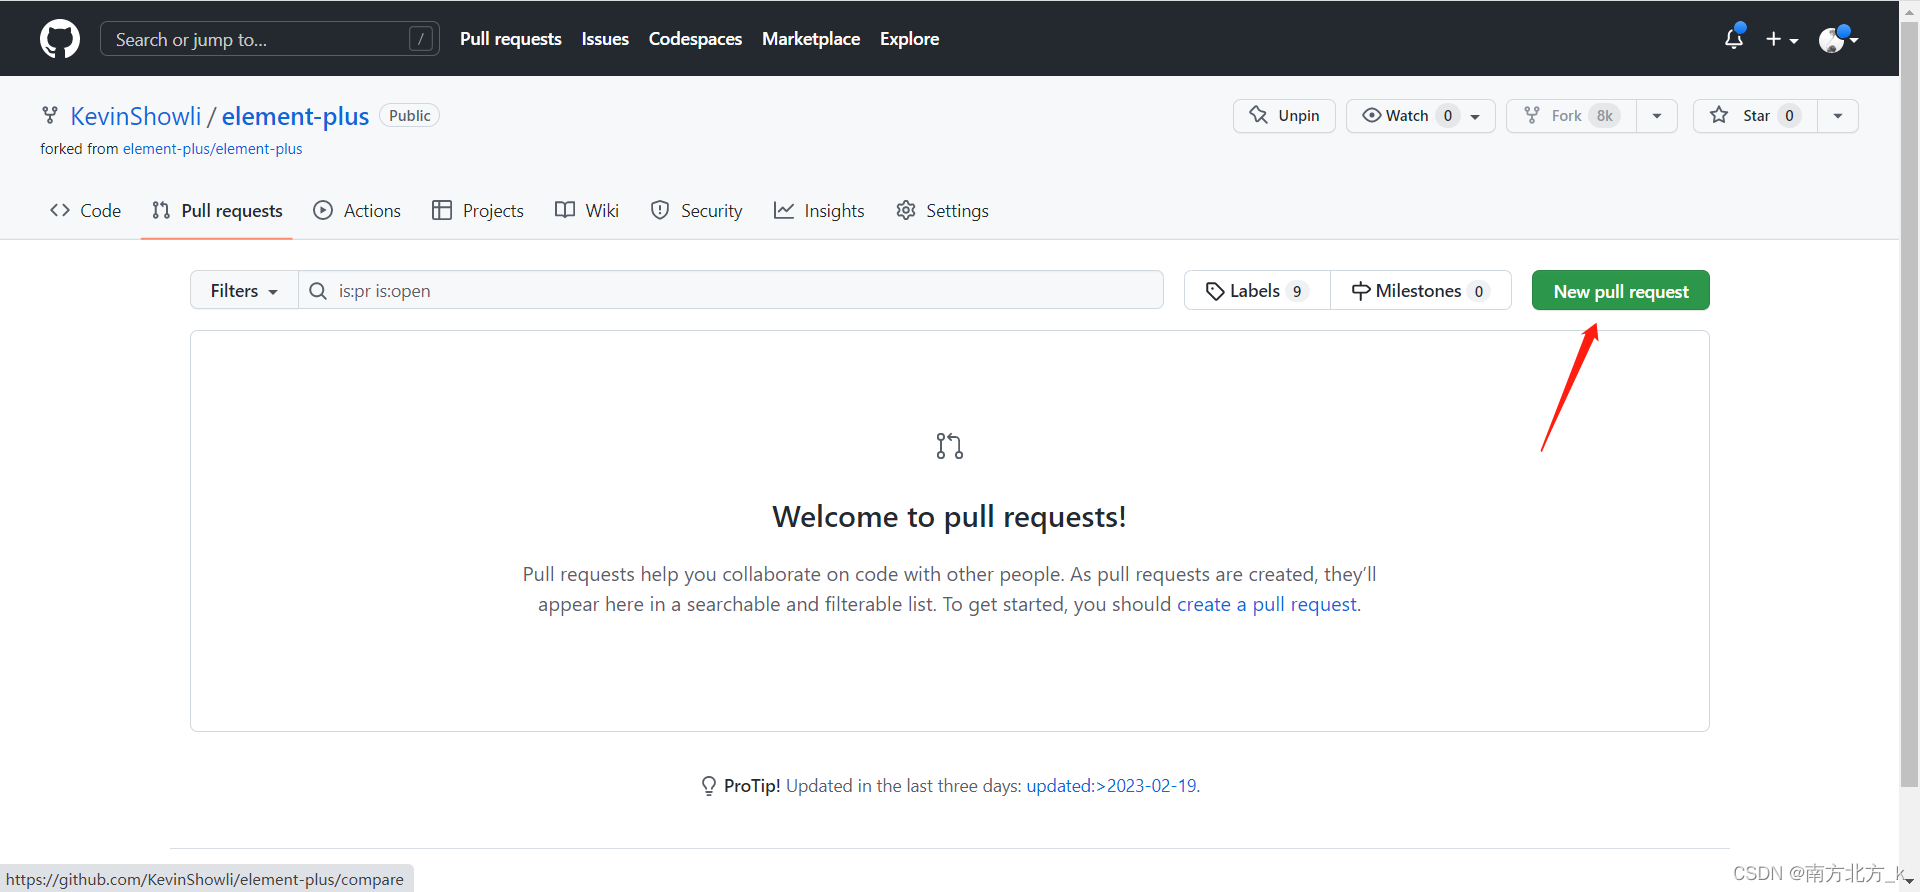The height and width of the screenshot is (892, 1920).
Task: Switch to the Insights tab
Action: tap(819, 211)
